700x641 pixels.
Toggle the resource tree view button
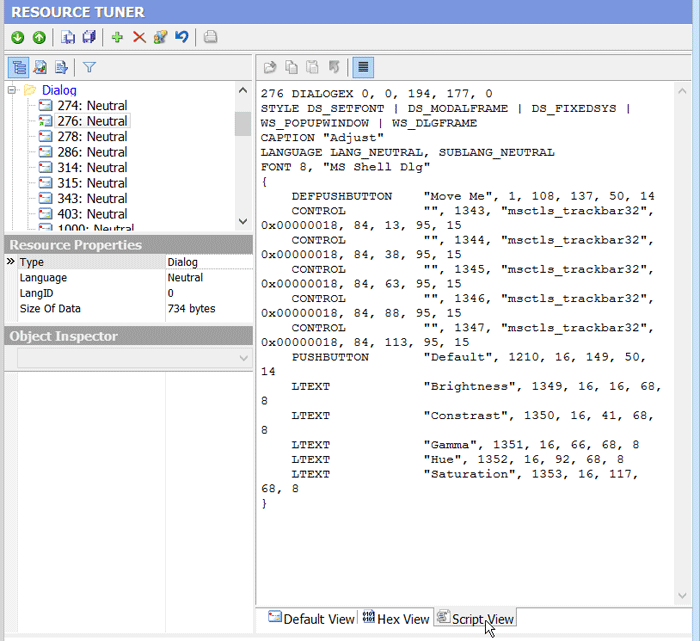pyautogui.click(x=18, y=68)
